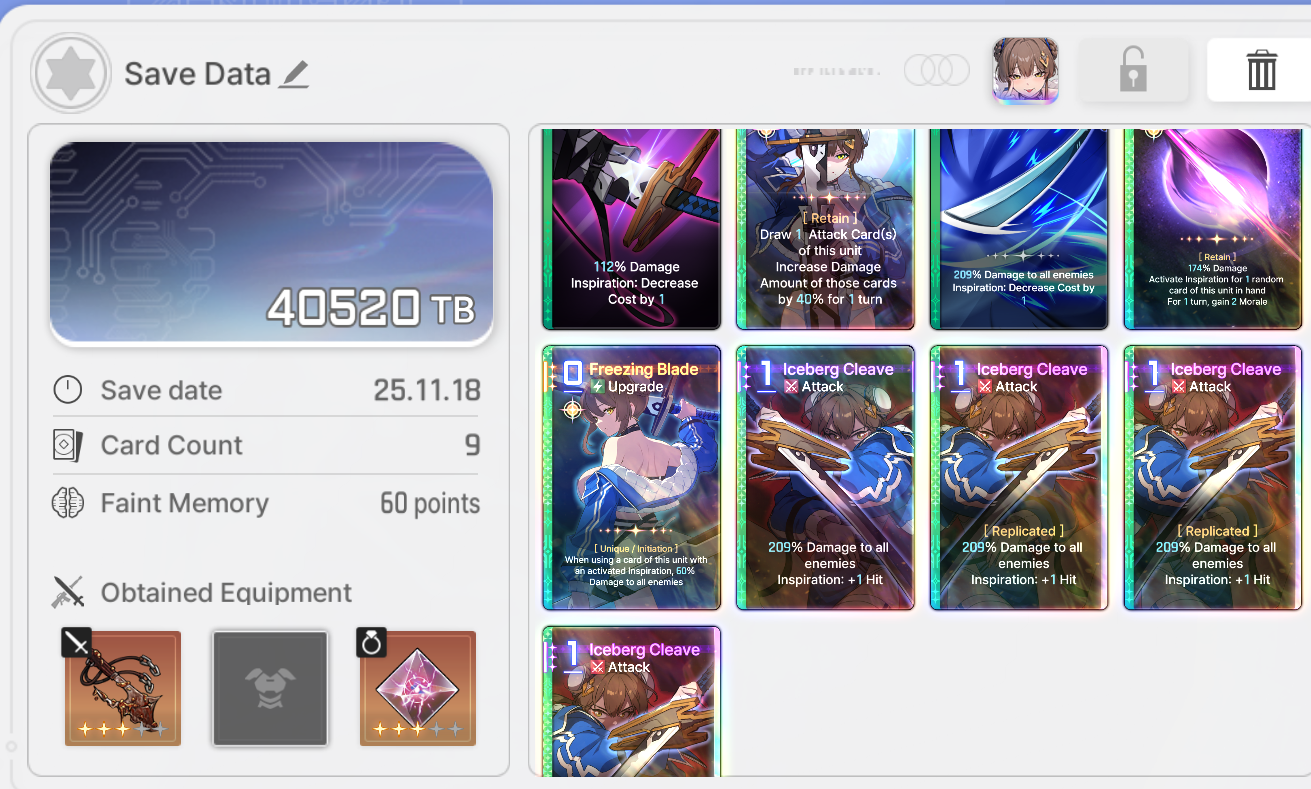Select the equipped weapon item slot
The height and width of the screenshot is (789, 1311).
click(123, 688)
